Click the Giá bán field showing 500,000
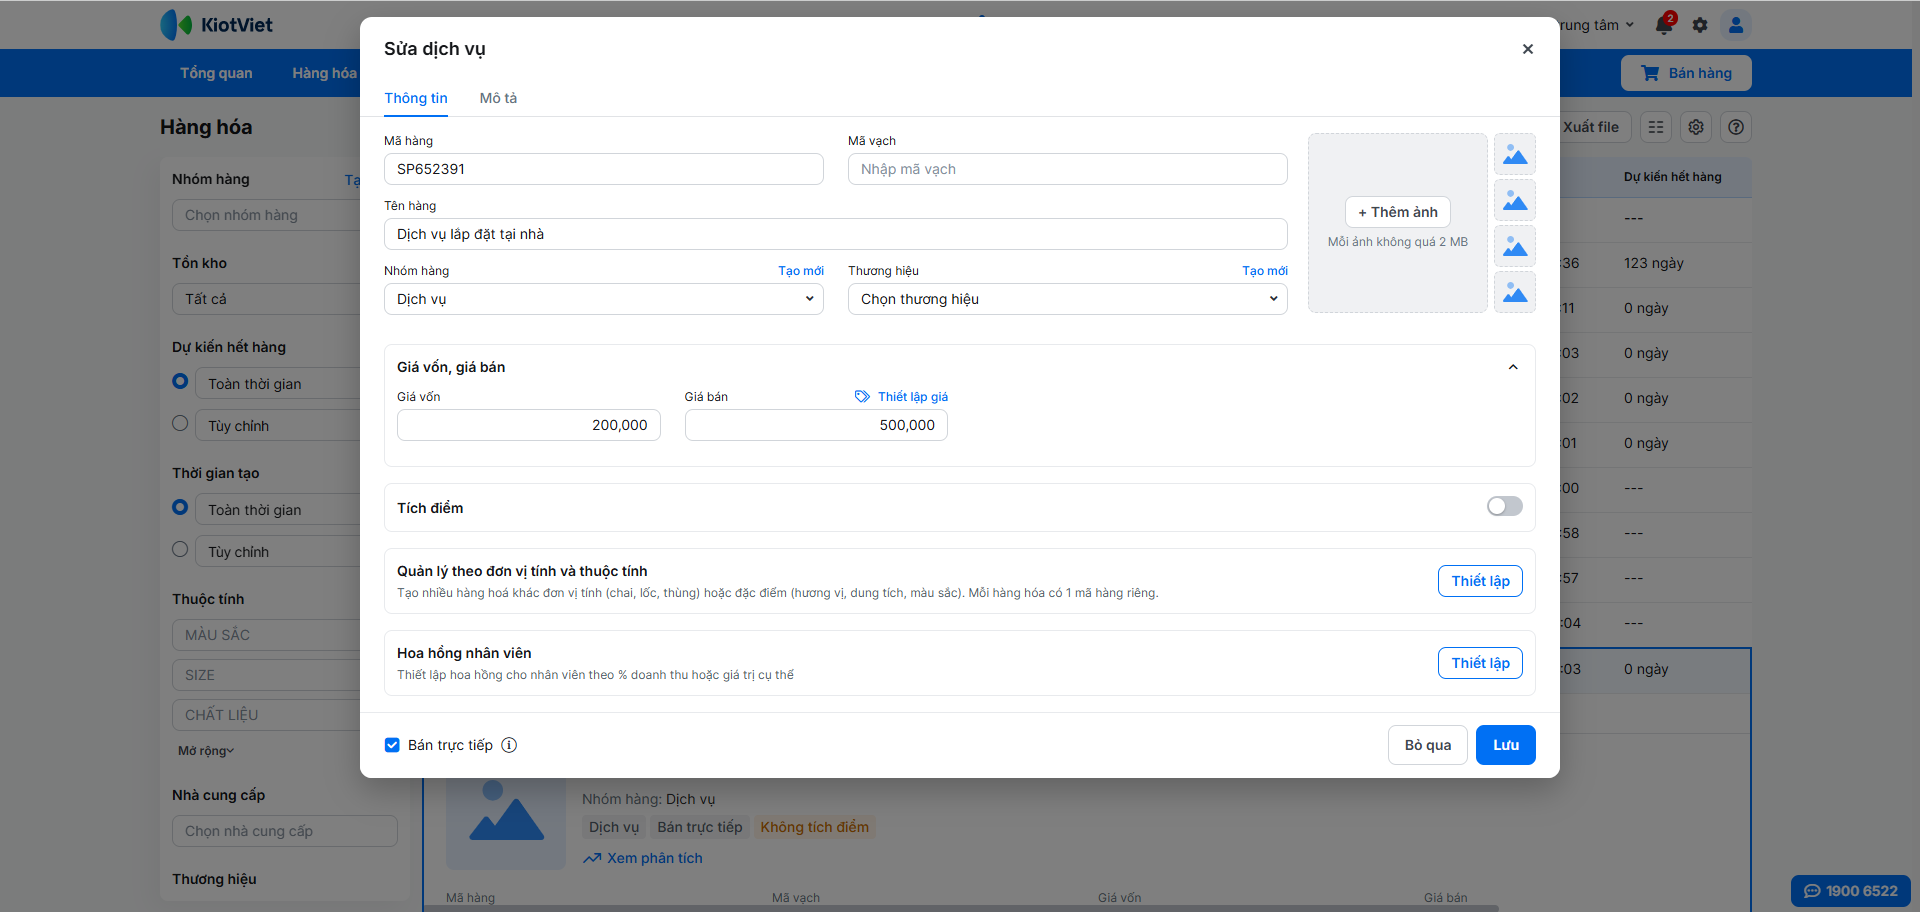The width and height of the screenshot is (1920, 912). tap(816, 425)
